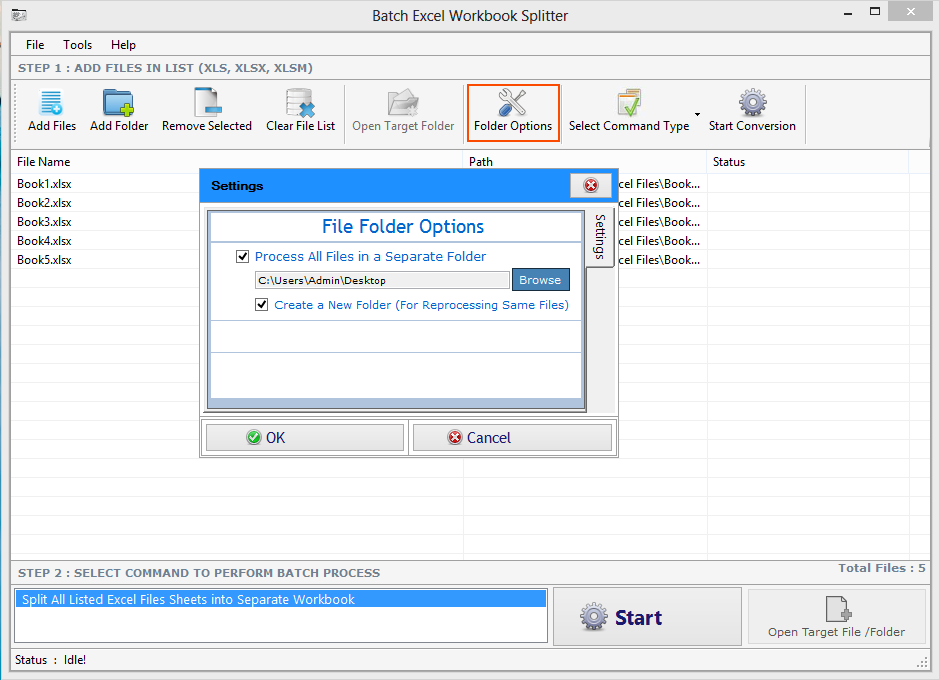Click the Open Target Folder toolbar icon

403,103
